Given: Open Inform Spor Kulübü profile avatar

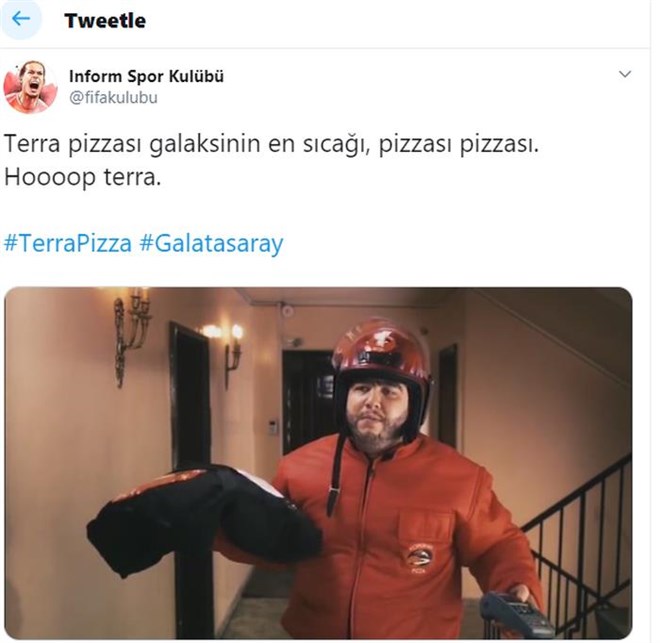Looking at the screenshot, I should (30, 87).
